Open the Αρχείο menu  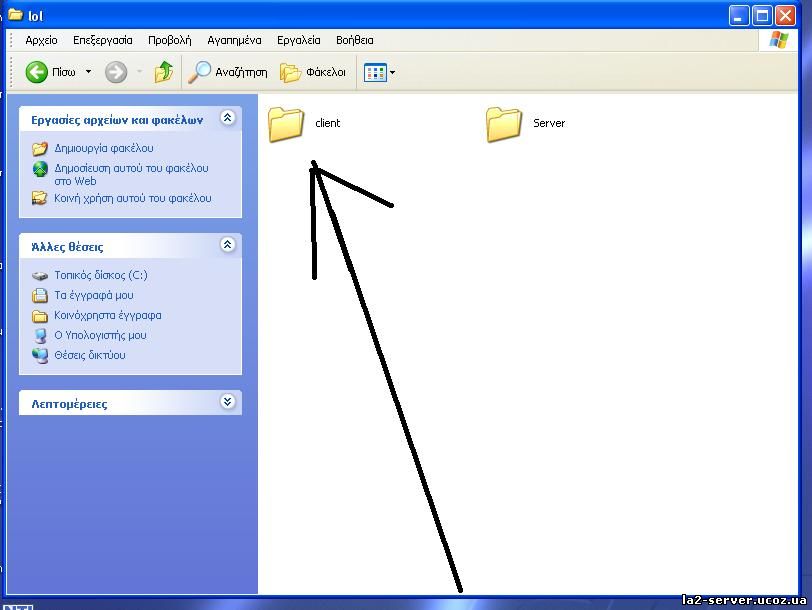tap(41, 40)
